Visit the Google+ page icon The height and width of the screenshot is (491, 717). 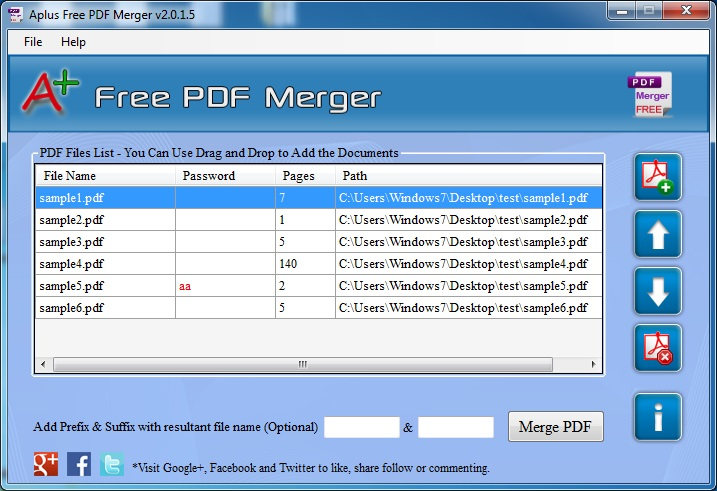(x=46, y=464)
